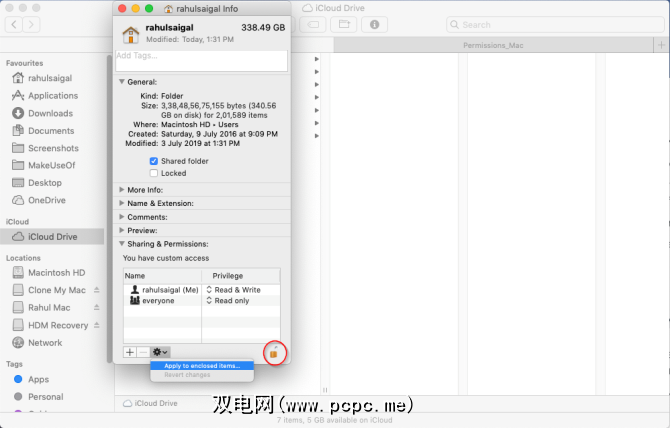The width and height of the screenshot is (670, 428).
Task: Expand the Preview section
Action: pyautogui.click(x=122, y=230)
